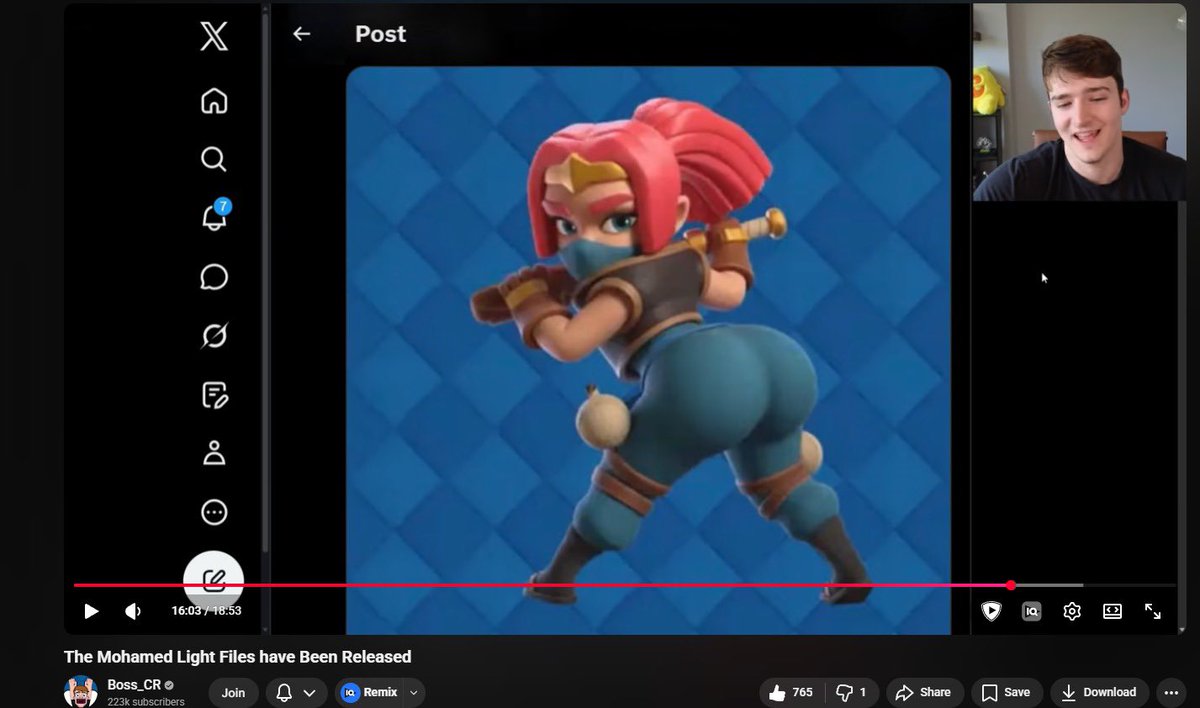Enter fullscreen mode
This screenshot has width=1200, height=708.
tap(1153, 611)
